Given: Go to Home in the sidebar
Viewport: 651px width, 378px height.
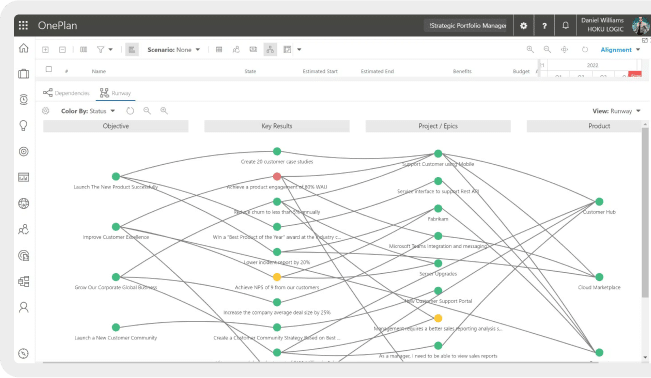Looking at the screenshot, I should 24,48.
